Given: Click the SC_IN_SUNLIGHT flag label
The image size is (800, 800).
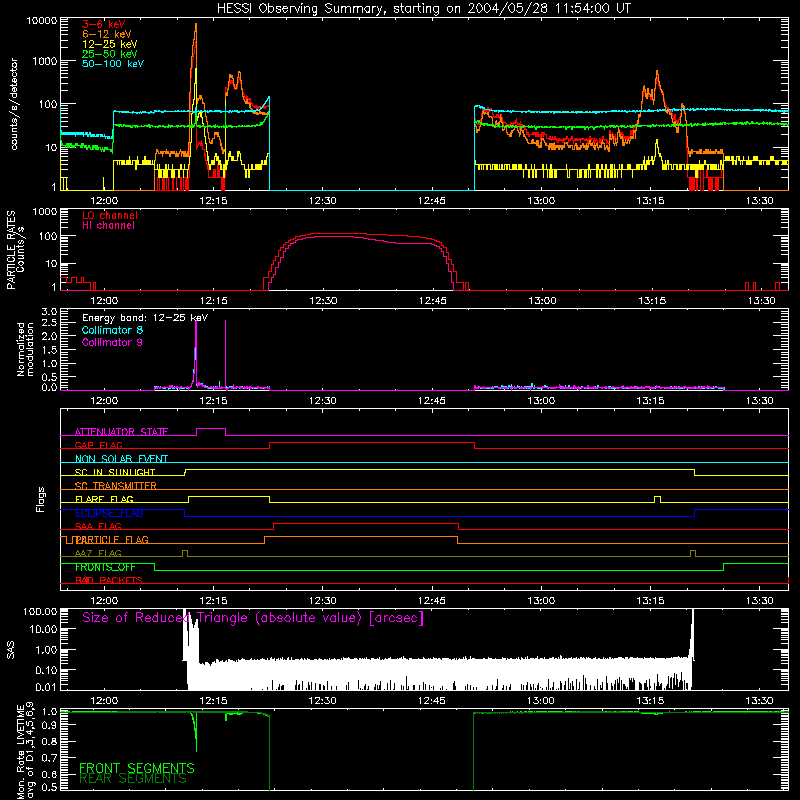Looking at the screenshot, I should 115,472.
